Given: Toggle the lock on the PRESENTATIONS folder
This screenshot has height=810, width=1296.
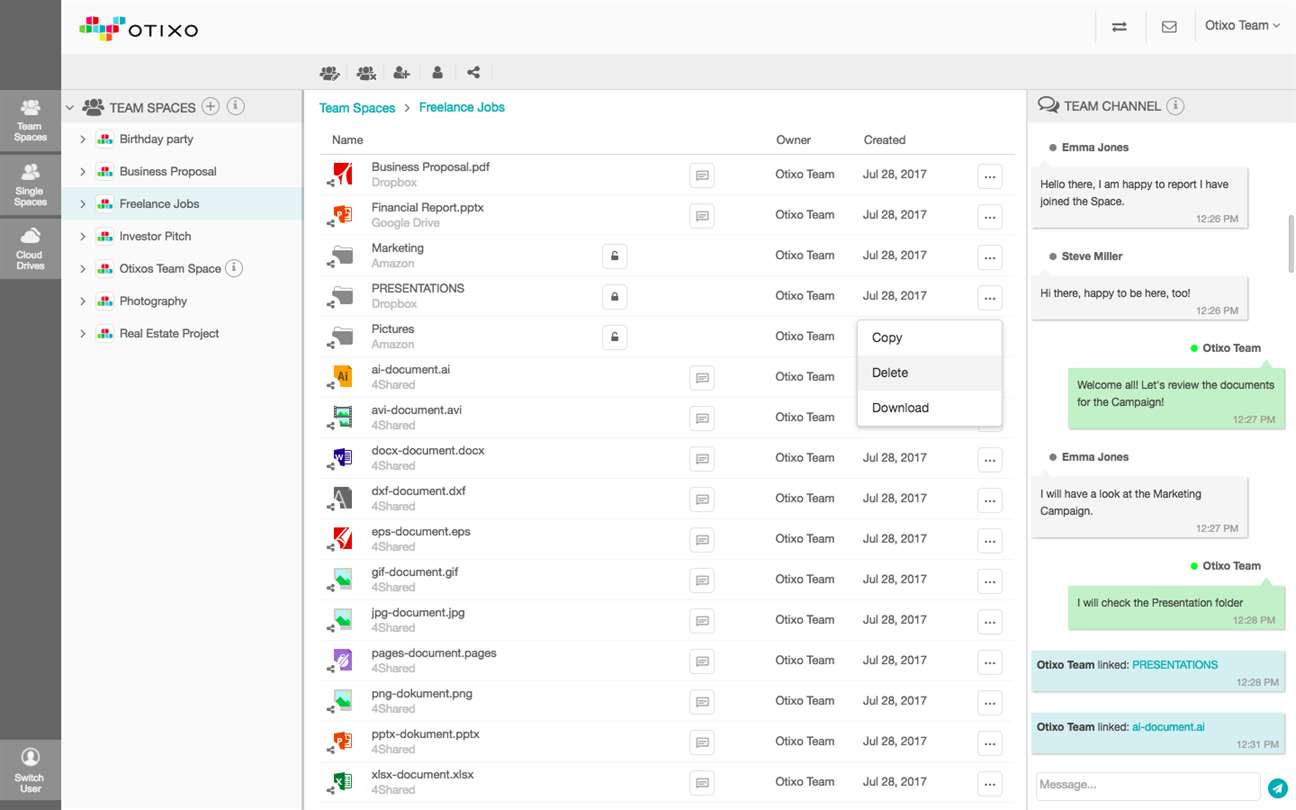Looking at the screenshot, I should click(614, 297).
